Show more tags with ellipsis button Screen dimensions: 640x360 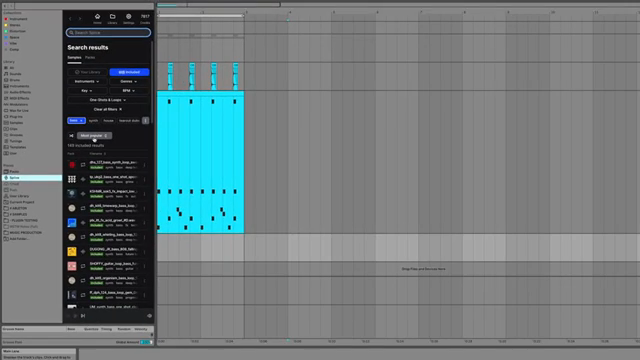(x=145, y=121)
